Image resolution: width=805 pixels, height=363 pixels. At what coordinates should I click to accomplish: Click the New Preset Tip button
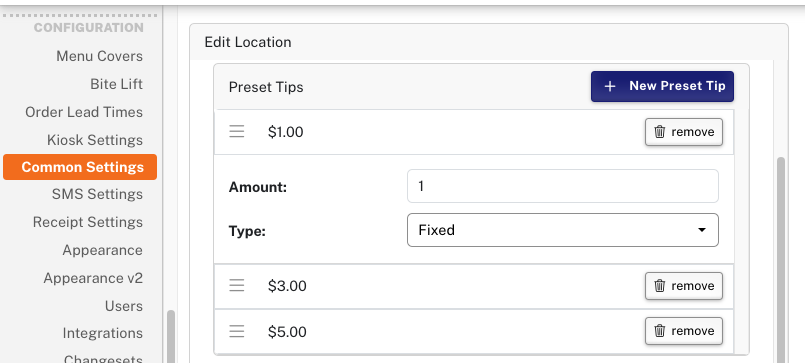(x=662, y=86)
